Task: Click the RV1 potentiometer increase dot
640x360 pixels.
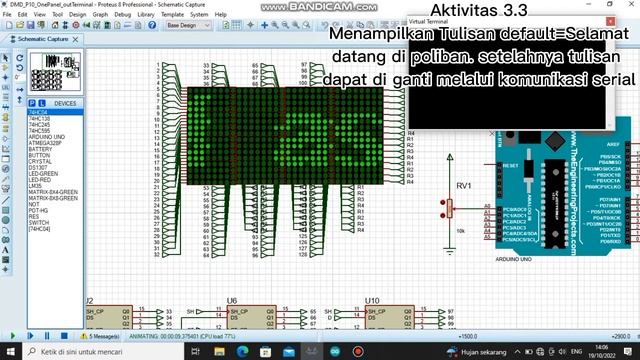Action: pyautogui.click(x=442, y=202)
